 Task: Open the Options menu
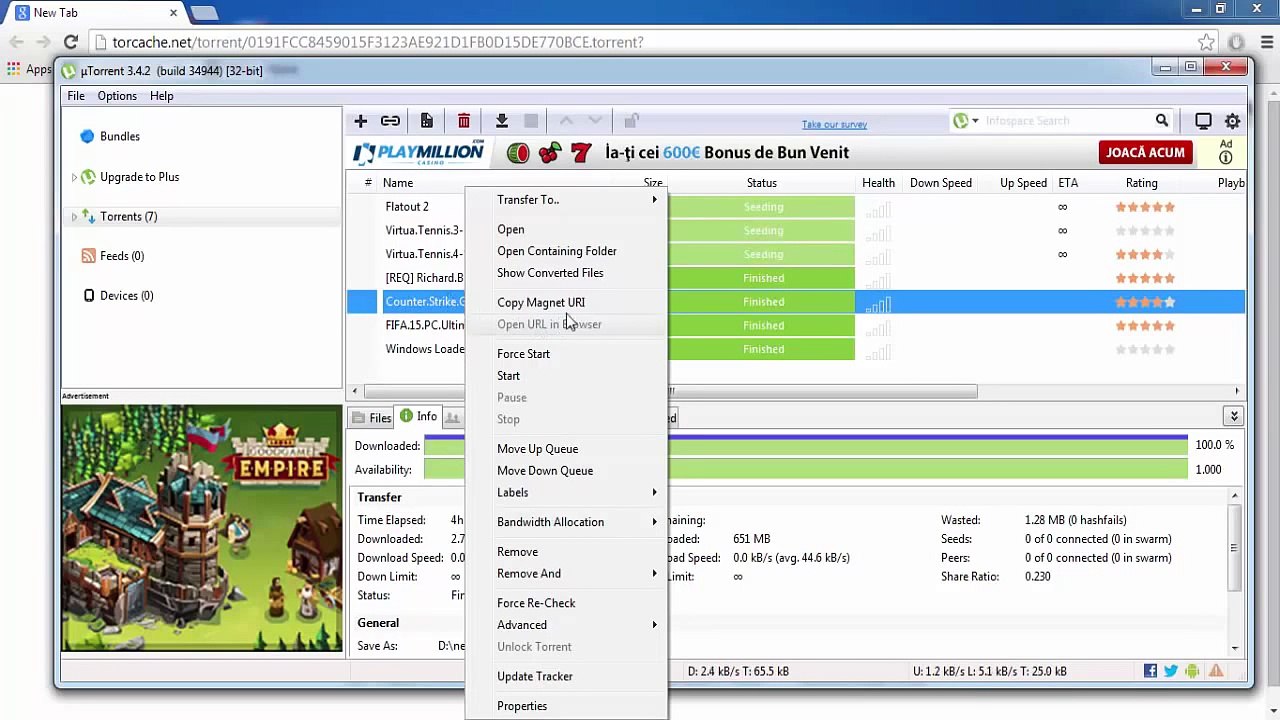tap(117, 96)
